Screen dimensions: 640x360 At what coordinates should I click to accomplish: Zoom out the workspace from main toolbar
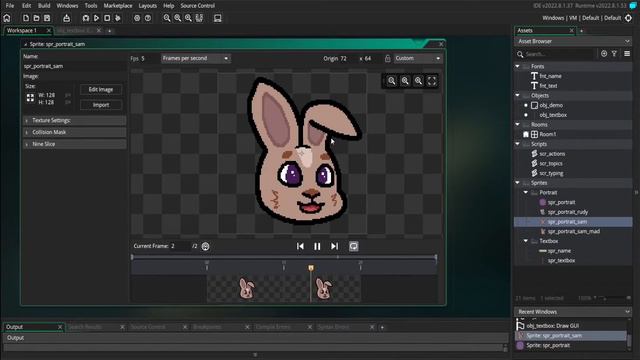click(167, 18)
